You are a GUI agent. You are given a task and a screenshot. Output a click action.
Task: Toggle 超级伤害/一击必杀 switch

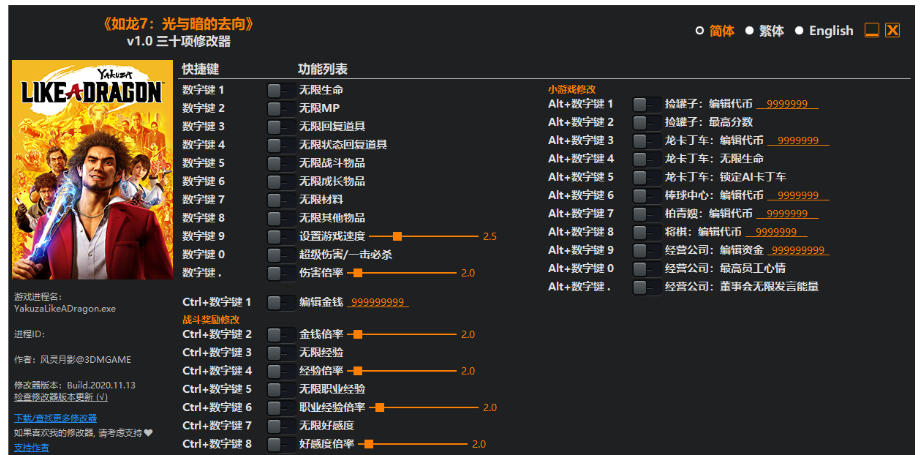point(280,255)
